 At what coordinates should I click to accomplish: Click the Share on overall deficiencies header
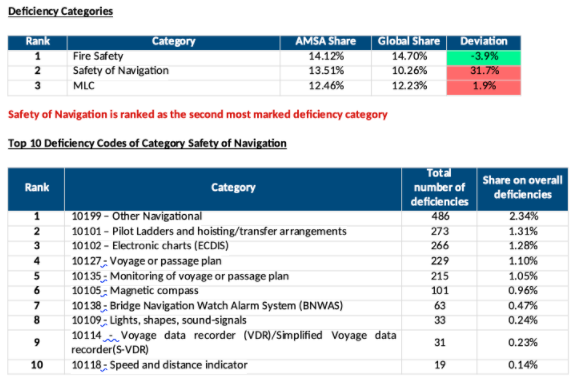[522, 188]
